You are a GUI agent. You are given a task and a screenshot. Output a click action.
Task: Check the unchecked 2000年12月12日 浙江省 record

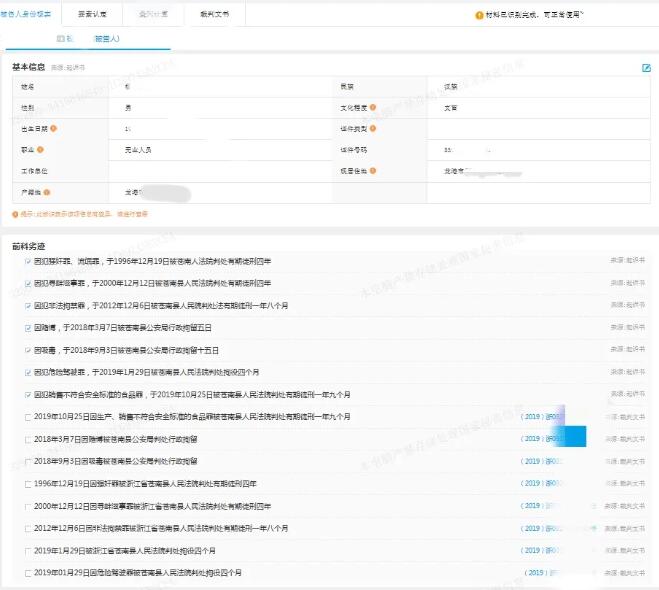click(x=28, y=506)
